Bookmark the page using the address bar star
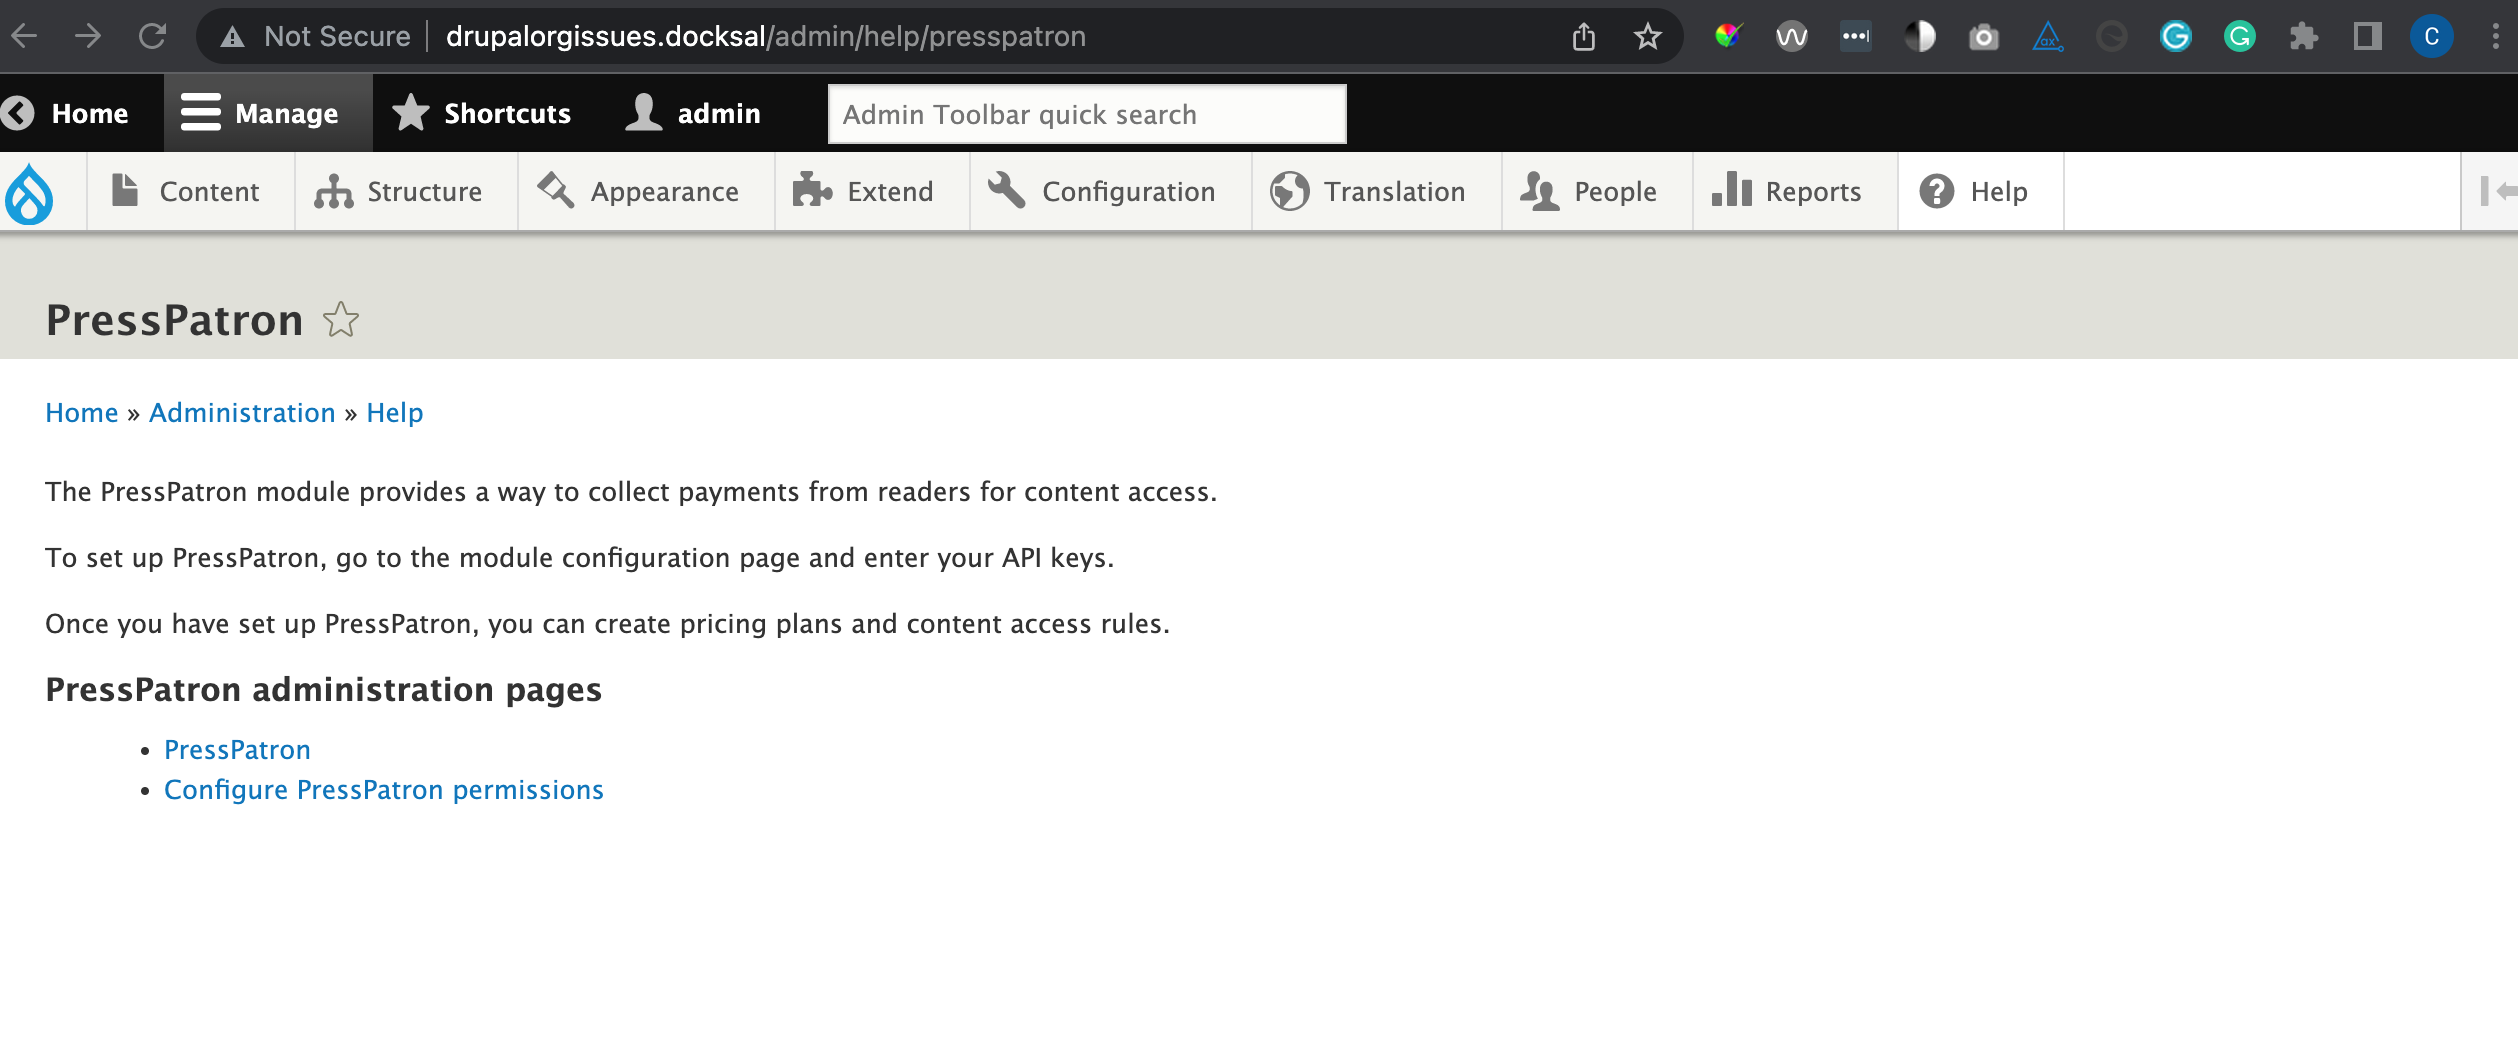Image resolution: width=2518 pixels, height=1040 pixels. (1646, 36)
